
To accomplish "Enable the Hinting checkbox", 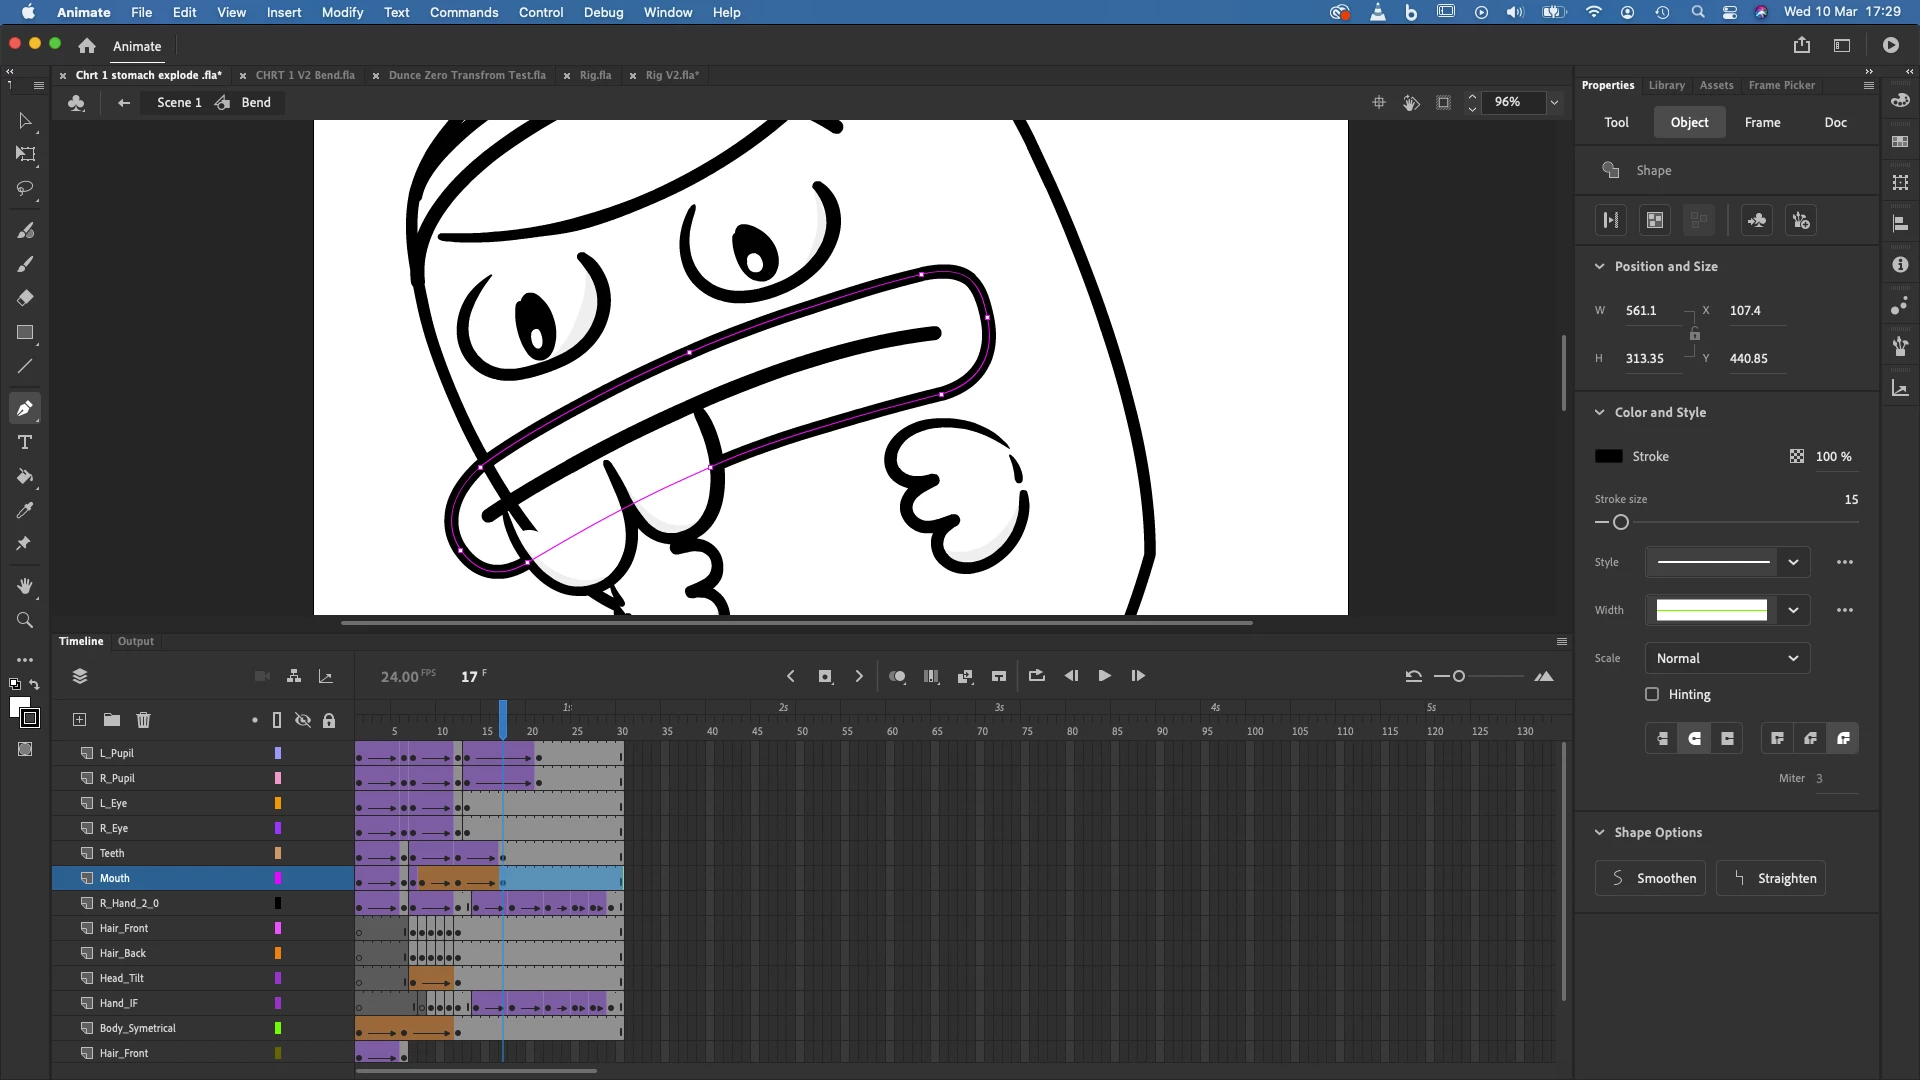I will tap(1652, 694).
